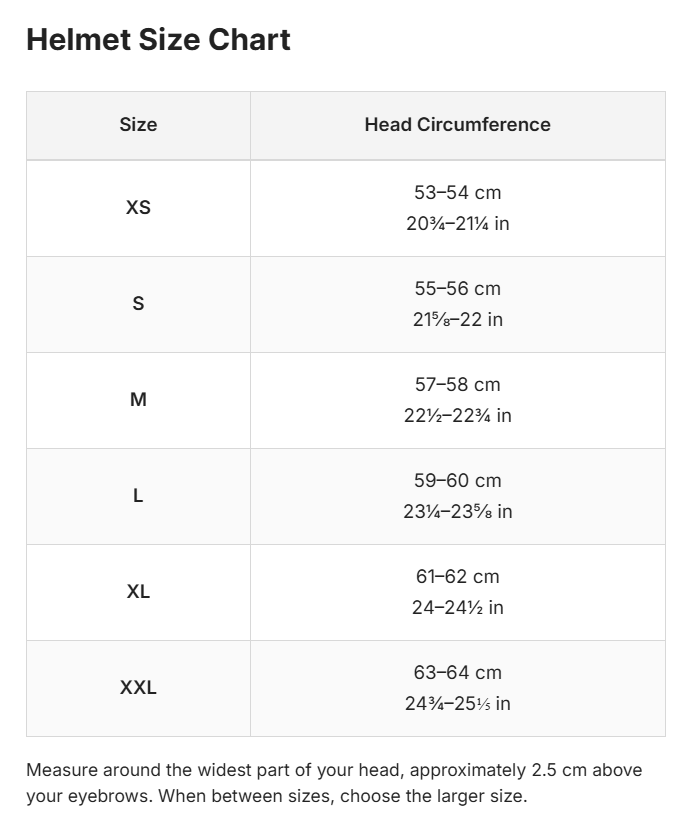Click the 59–60 cm measurement
Image resolution: width=691 pixels, height=827 pixels.
458,480
